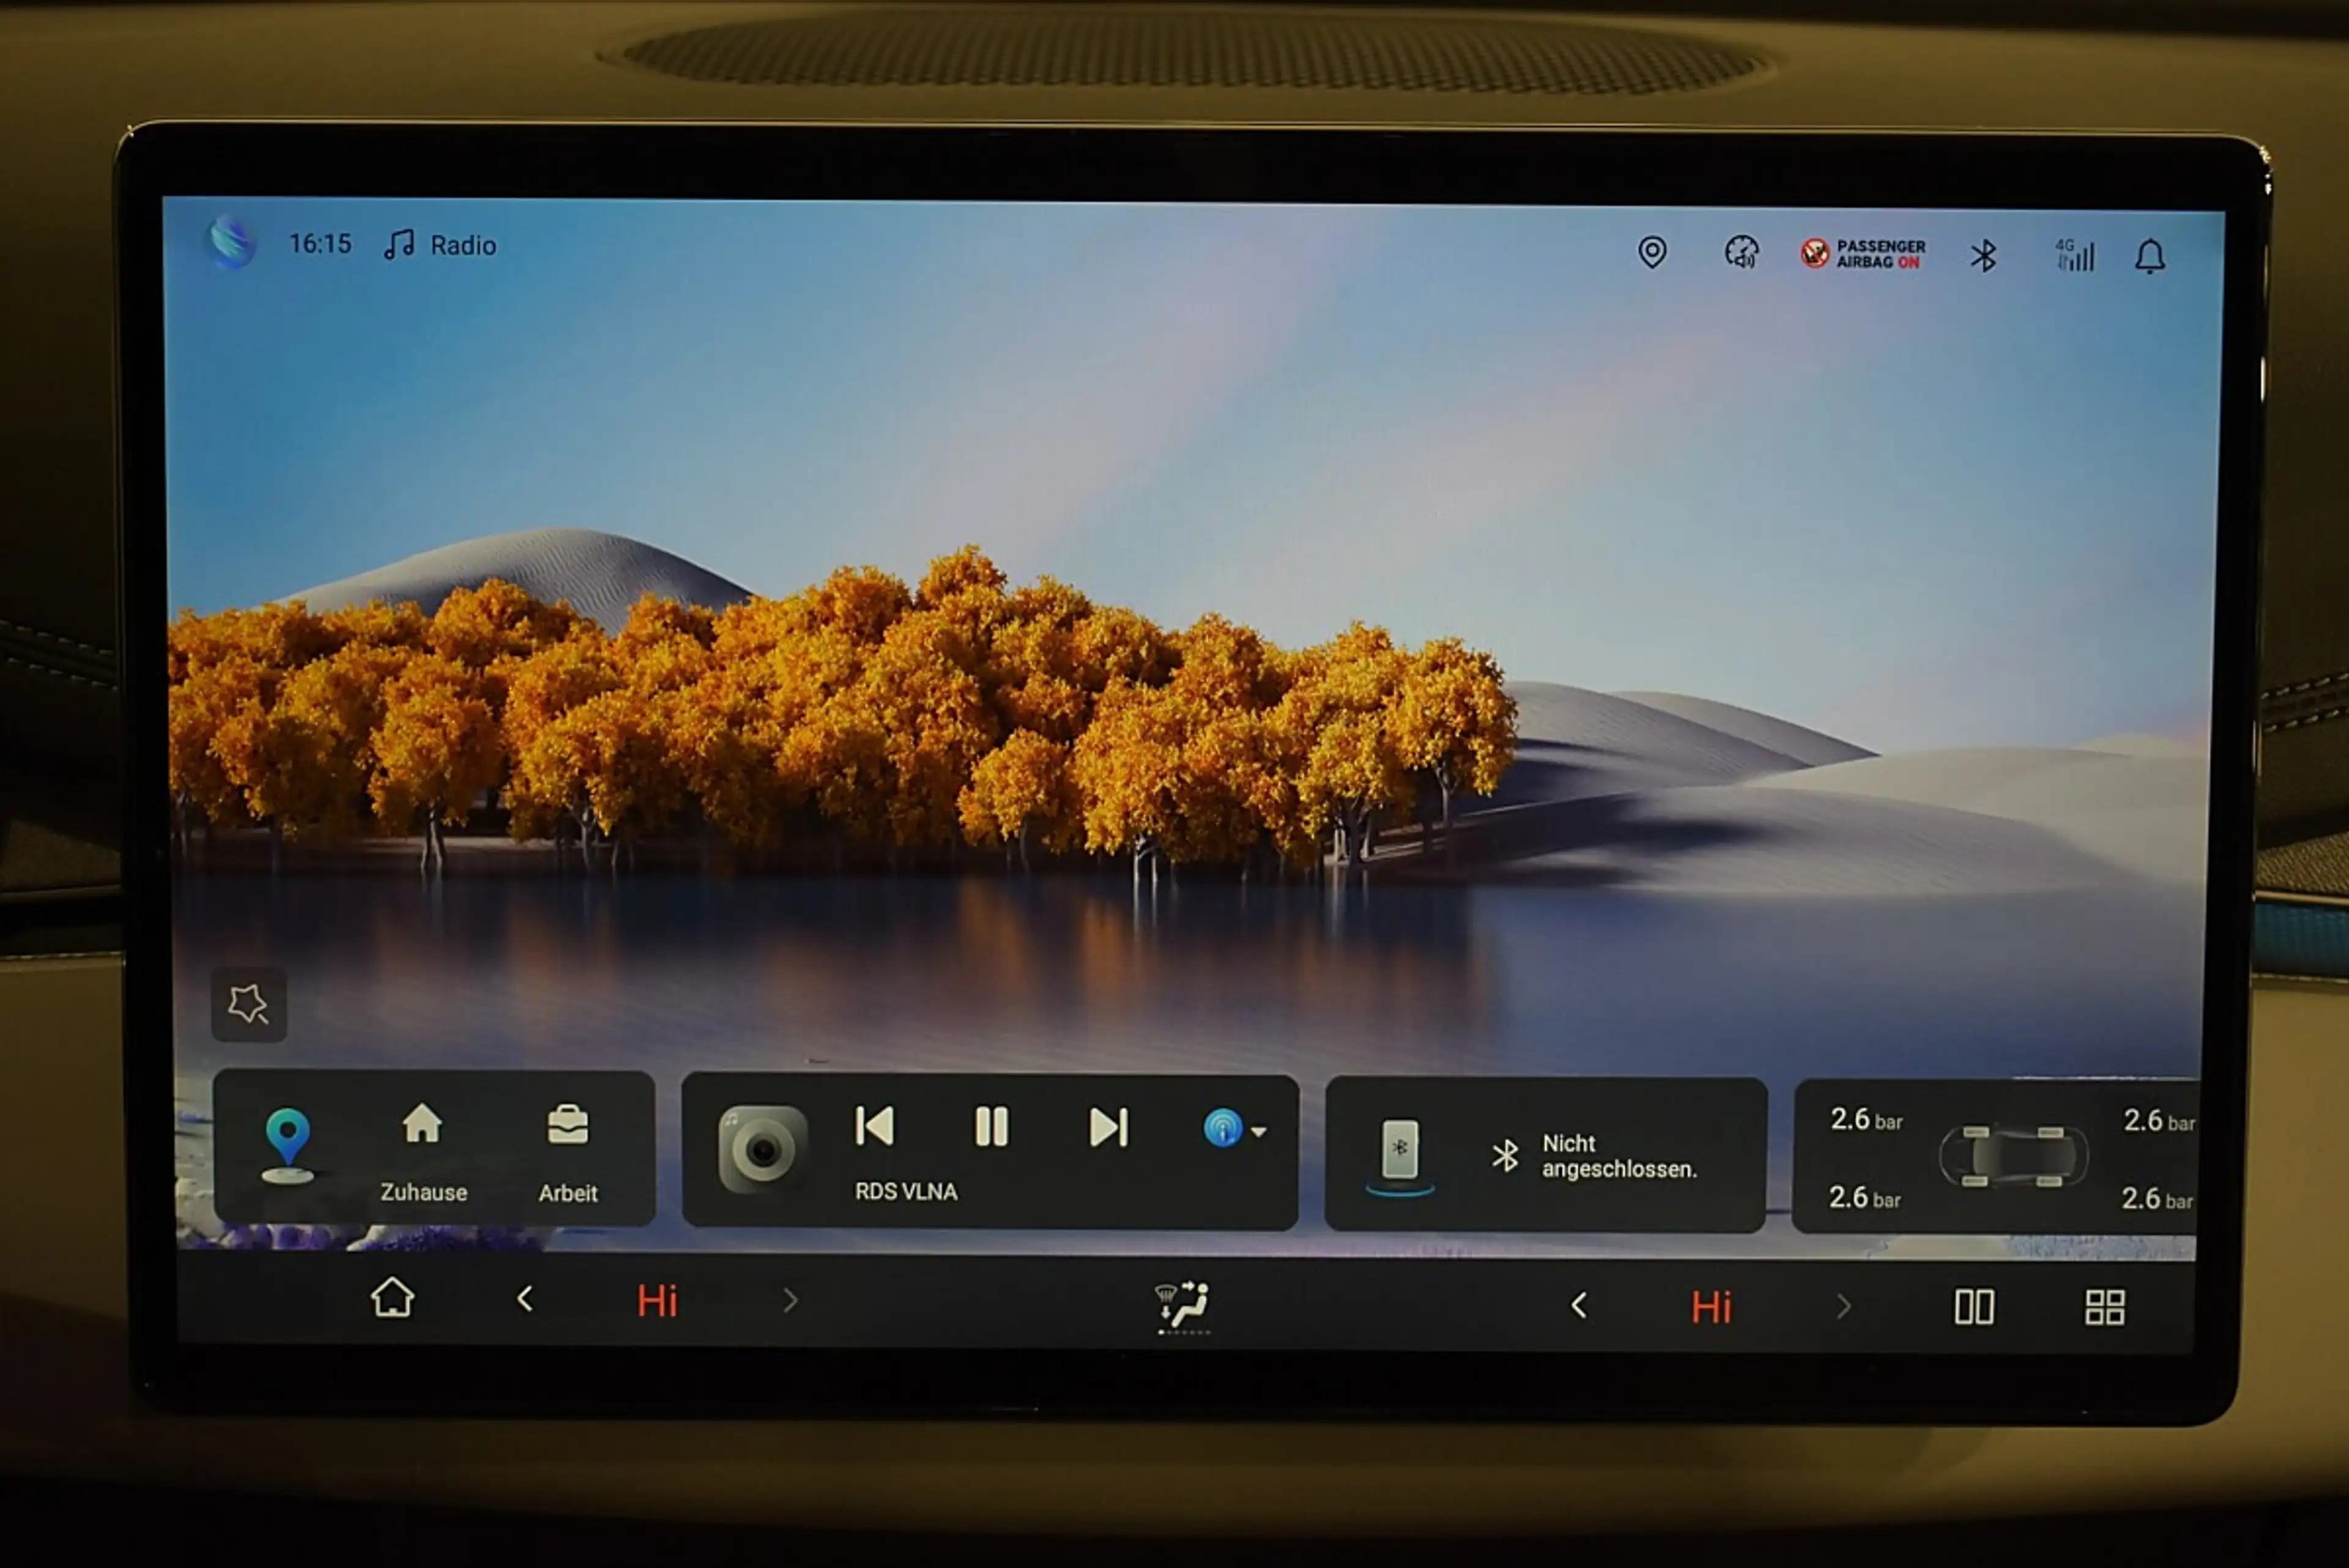Tap the RDS VLNA station name
2349x1568 pixels.
[x=906, y=1192]
